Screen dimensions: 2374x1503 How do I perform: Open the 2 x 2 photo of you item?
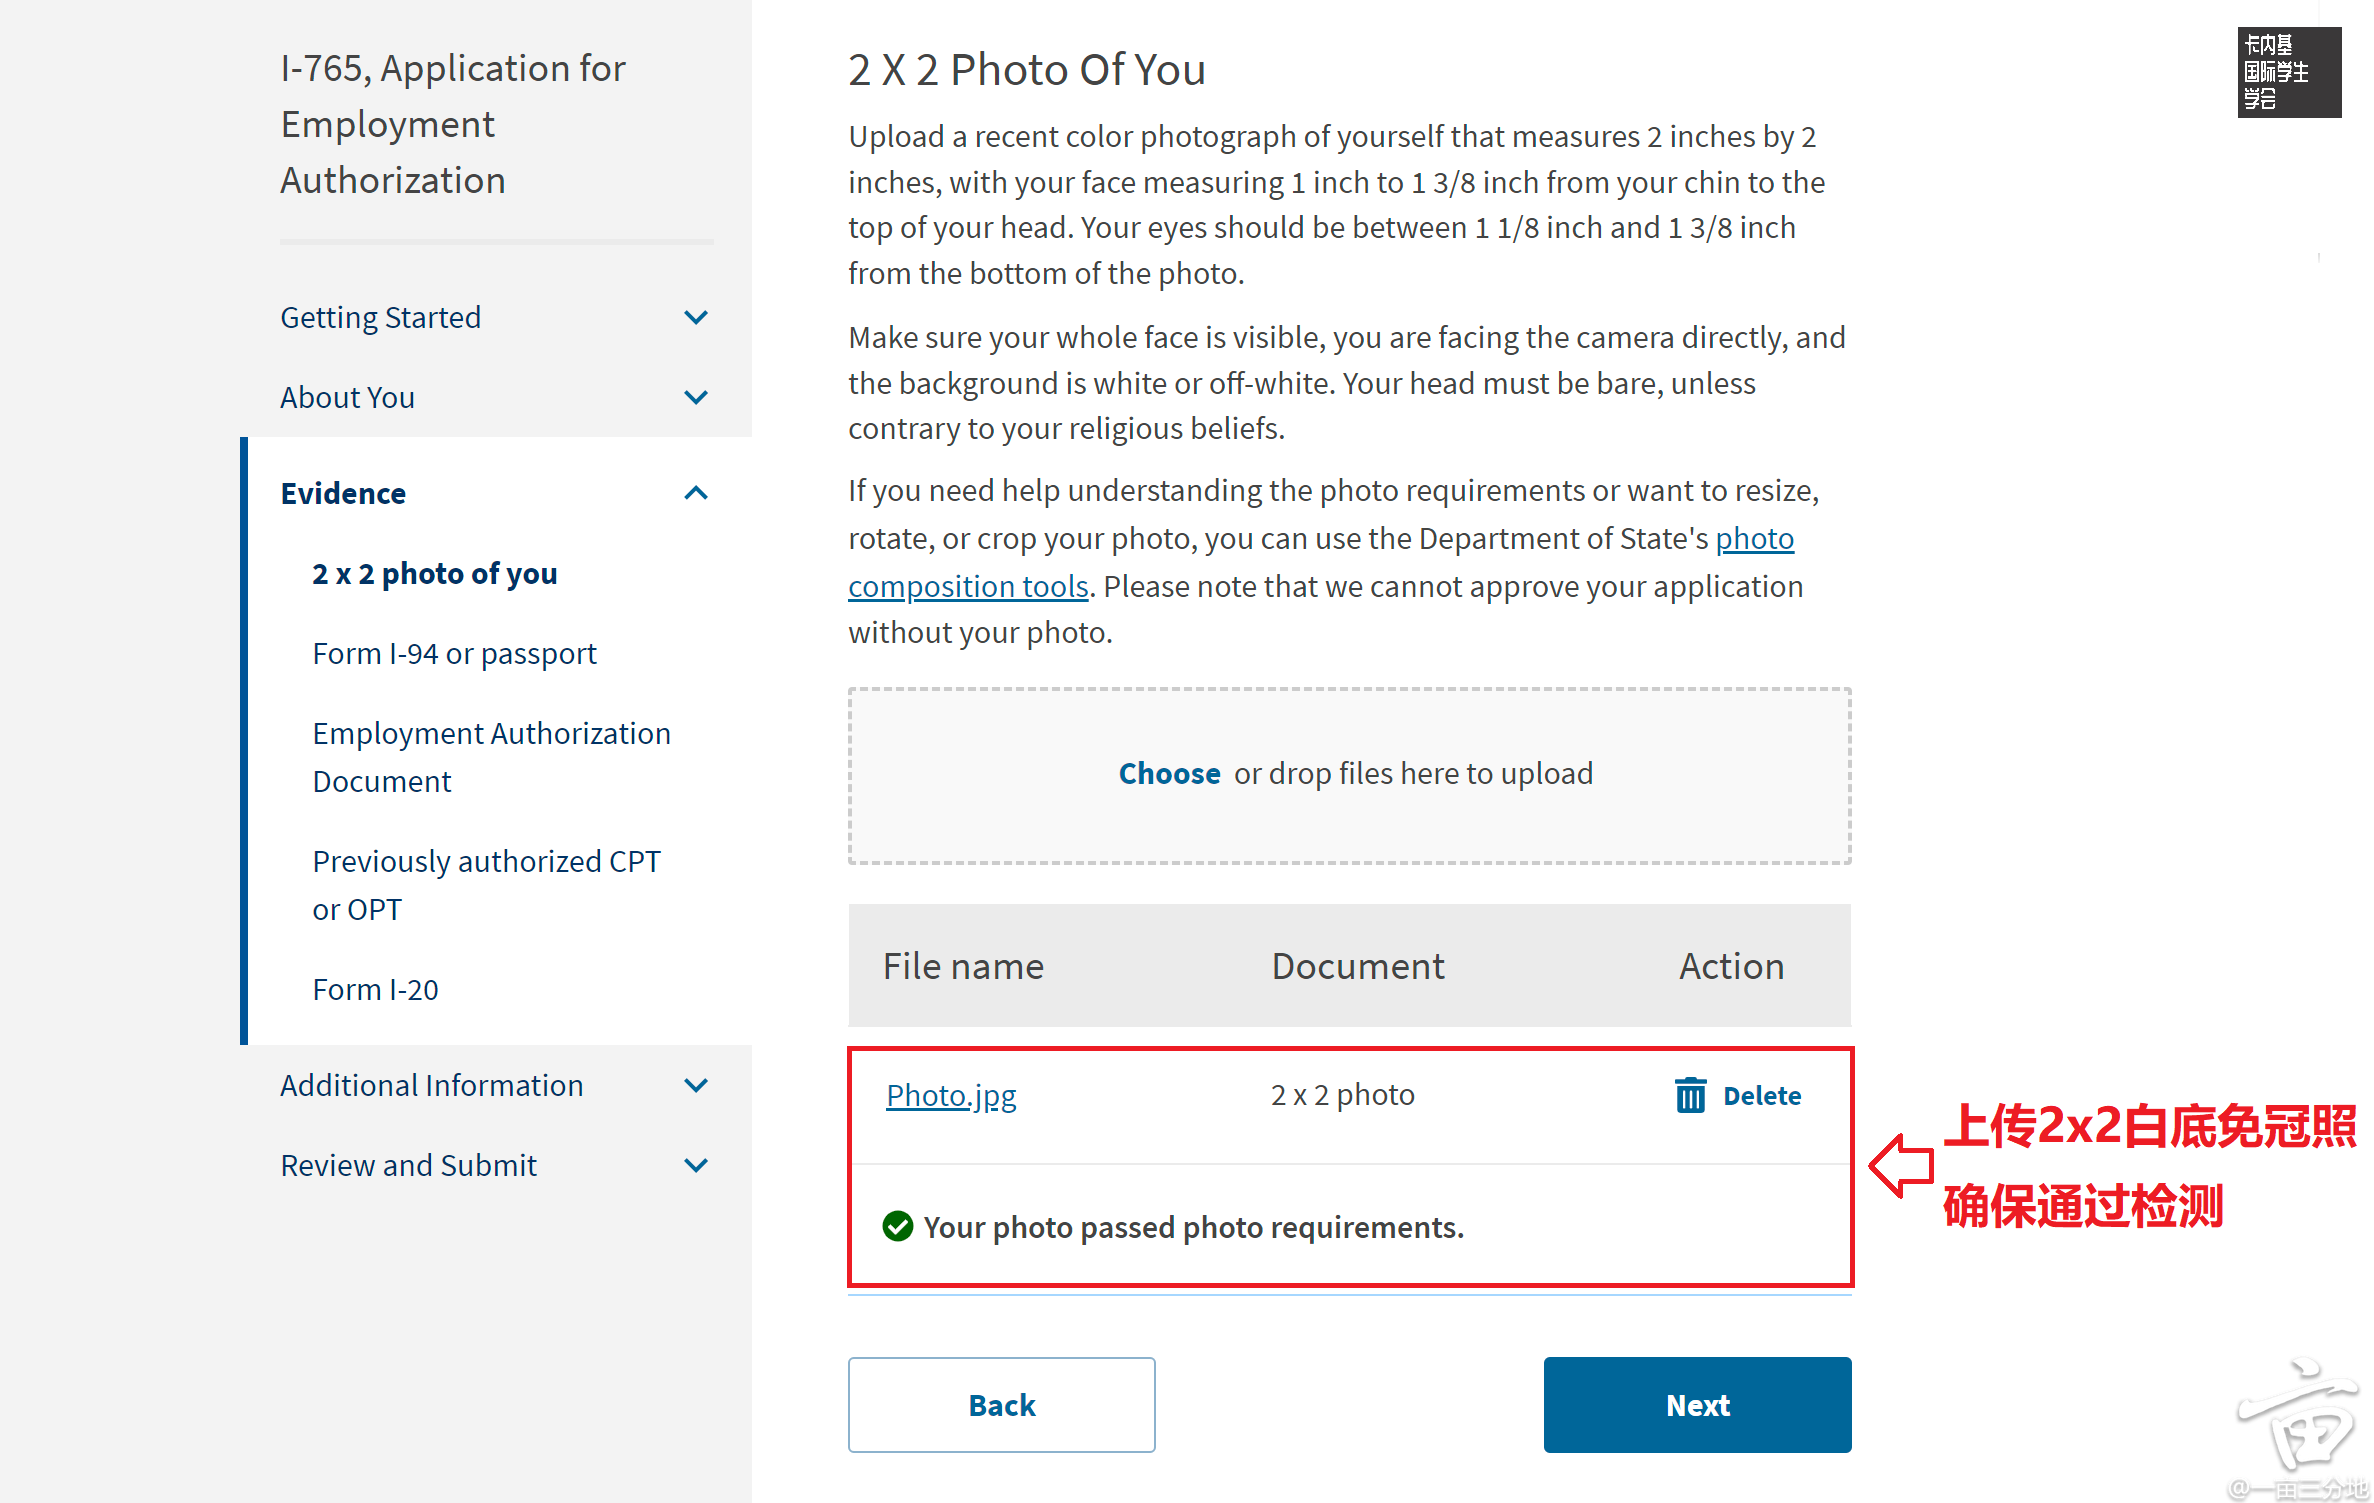click(435, 574)
